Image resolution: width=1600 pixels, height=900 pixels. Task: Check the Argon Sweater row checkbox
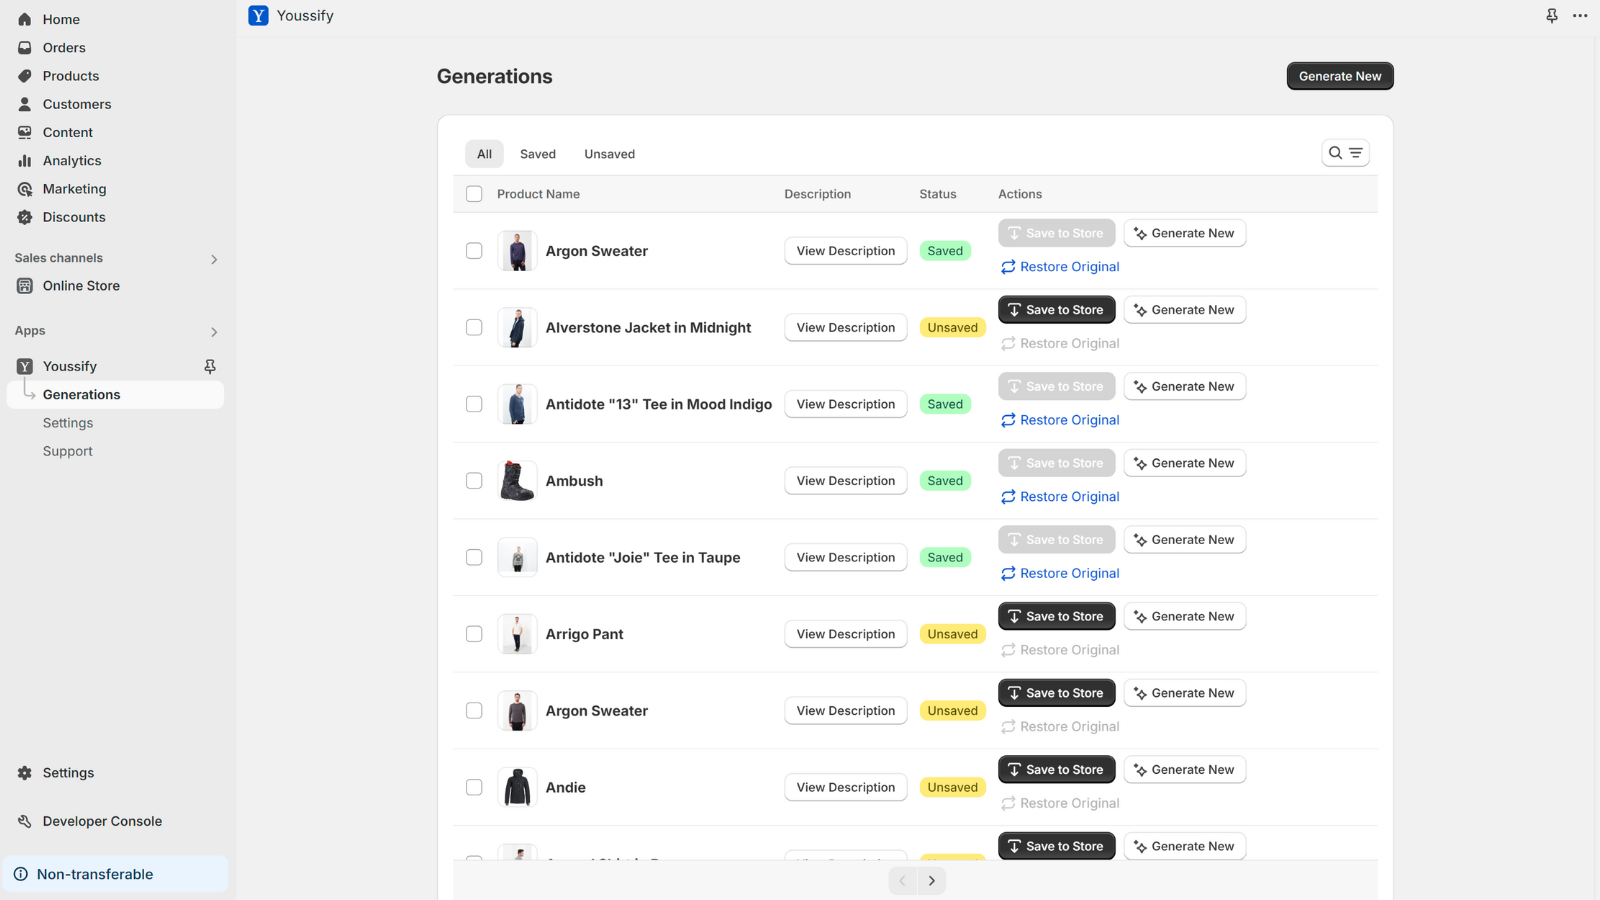click(x=474, y=251)
